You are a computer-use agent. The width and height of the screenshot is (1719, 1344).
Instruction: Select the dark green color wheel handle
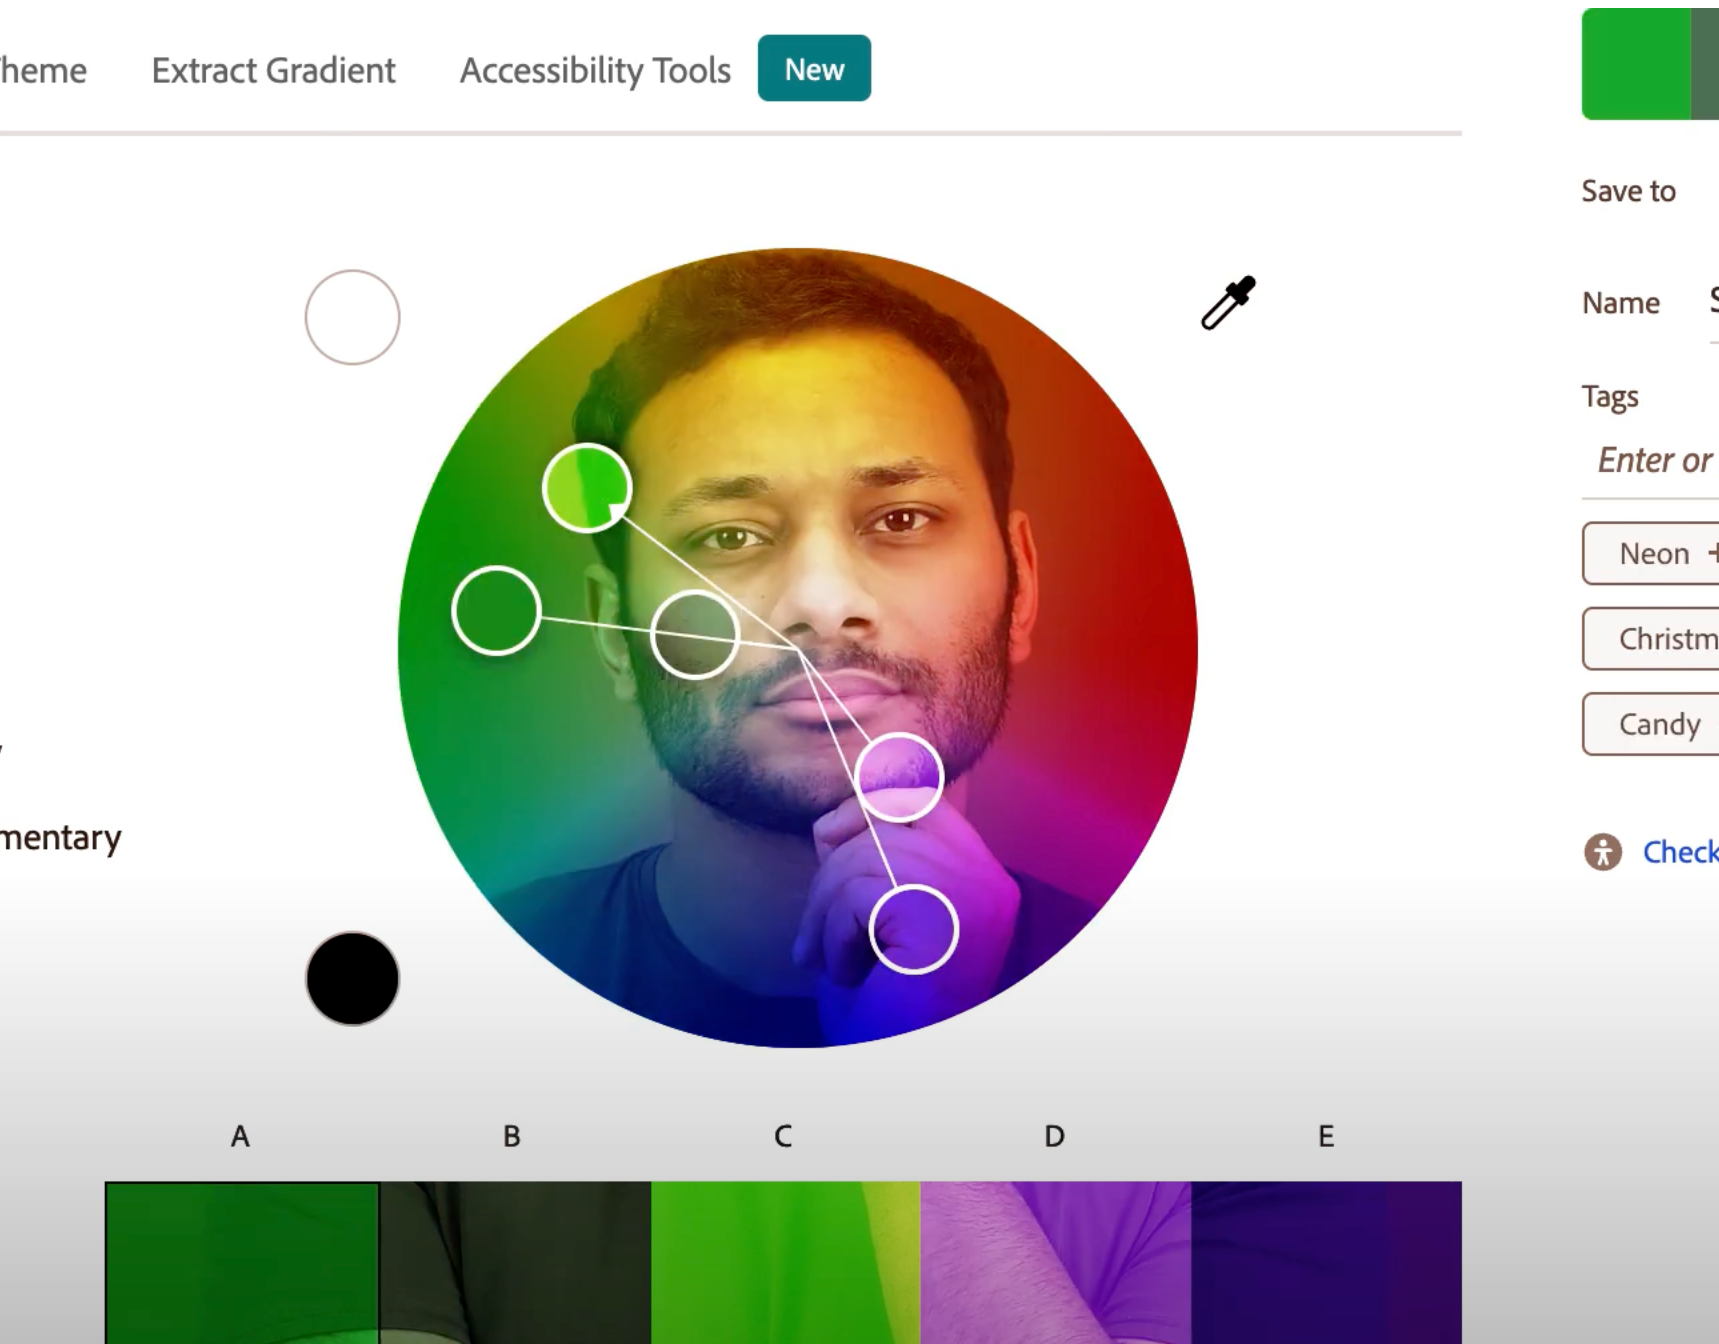point(497,611)
